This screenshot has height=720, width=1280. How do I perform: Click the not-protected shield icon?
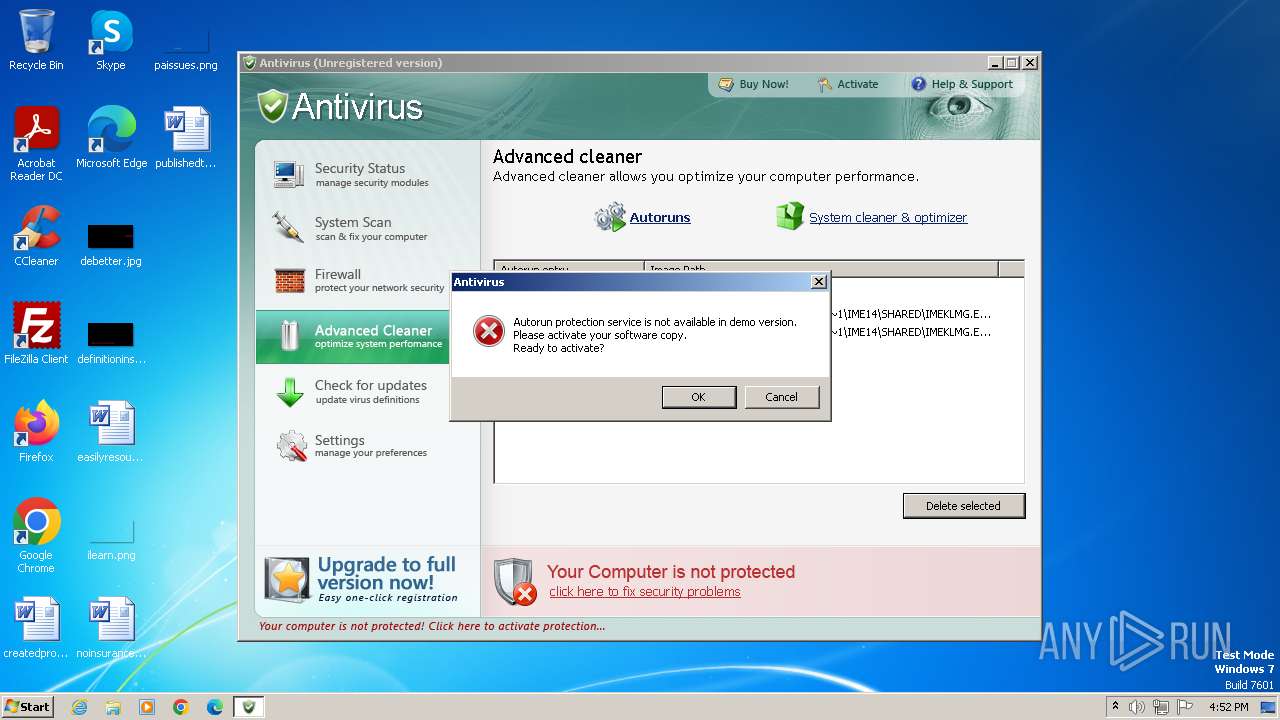(515, 581)
